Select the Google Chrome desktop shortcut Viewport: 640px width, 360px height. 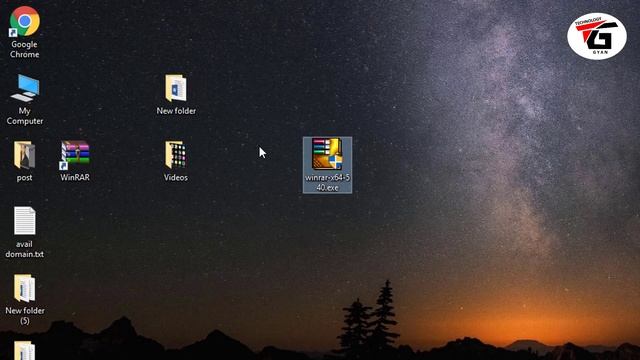click(x=24, y=21)
